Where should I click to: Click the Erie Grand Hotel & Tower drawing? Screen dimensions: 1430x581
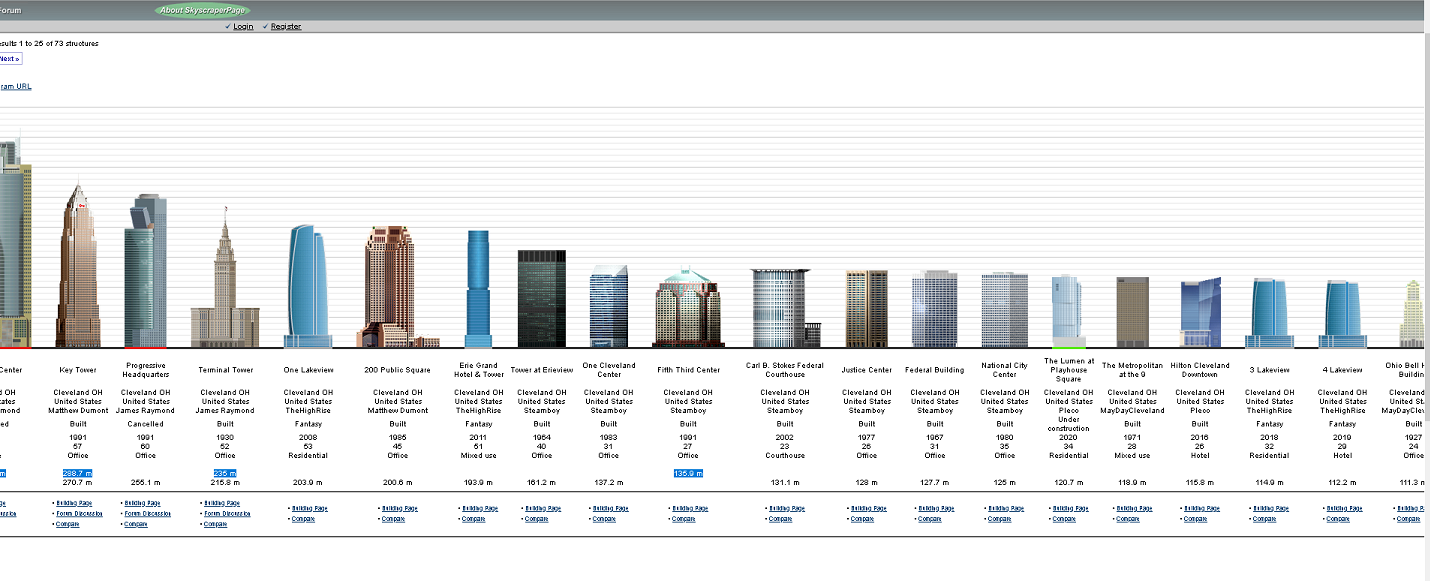click(x=478, y=289)
